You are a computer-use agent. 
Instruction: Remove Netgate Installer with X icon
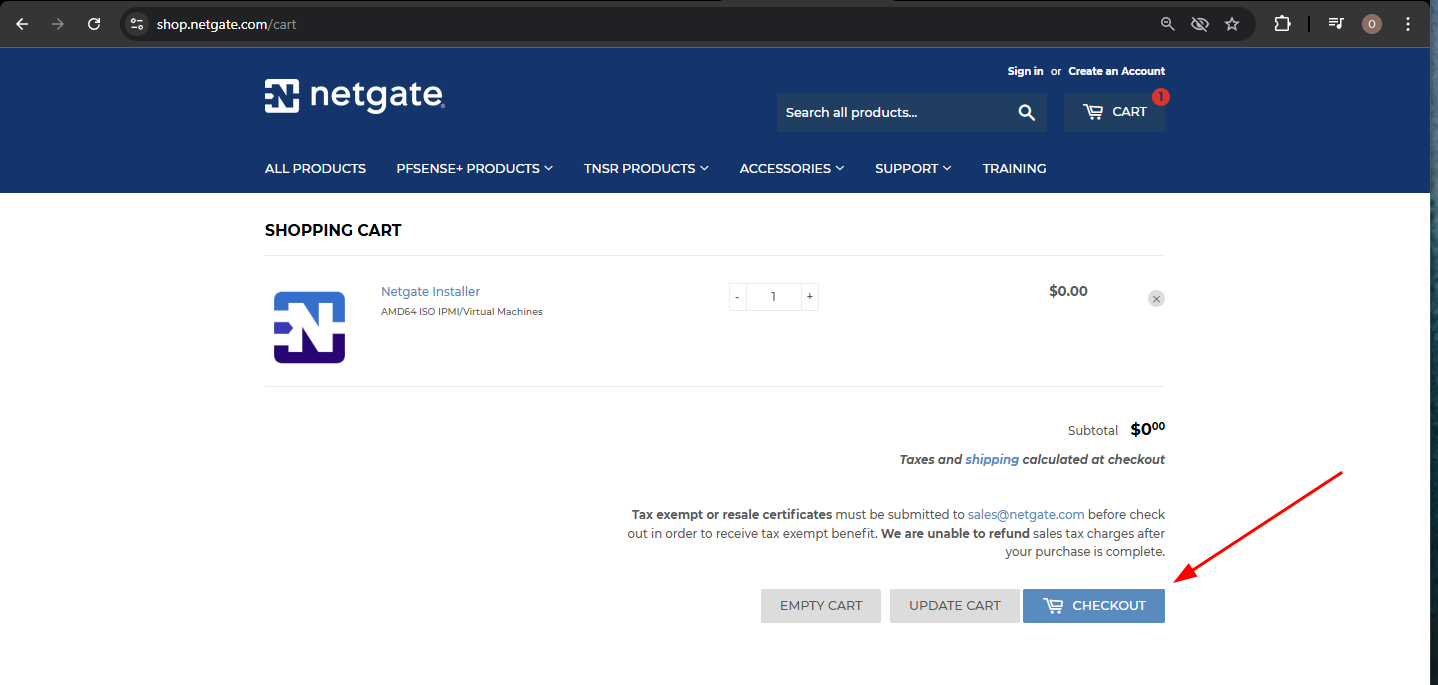(1156, 298)
